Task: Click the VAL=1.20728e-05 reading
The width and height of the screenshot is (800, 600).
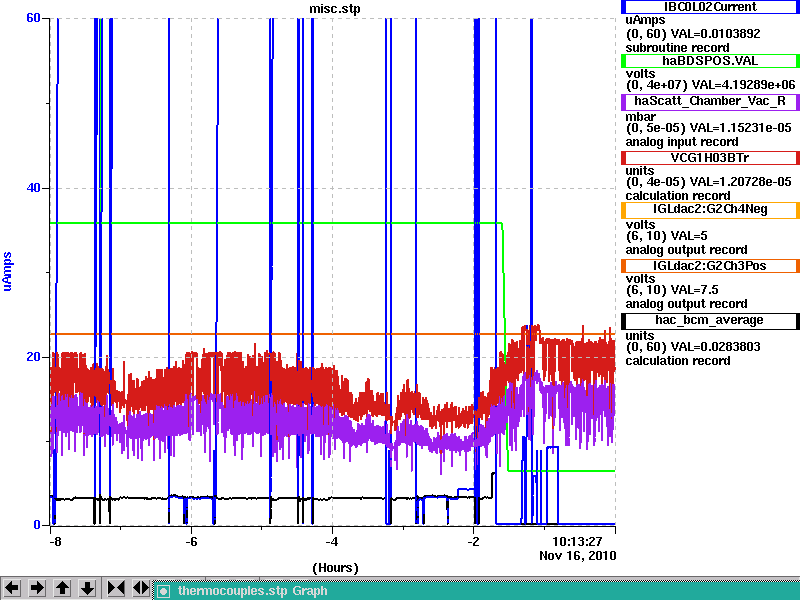Action: 741,182
